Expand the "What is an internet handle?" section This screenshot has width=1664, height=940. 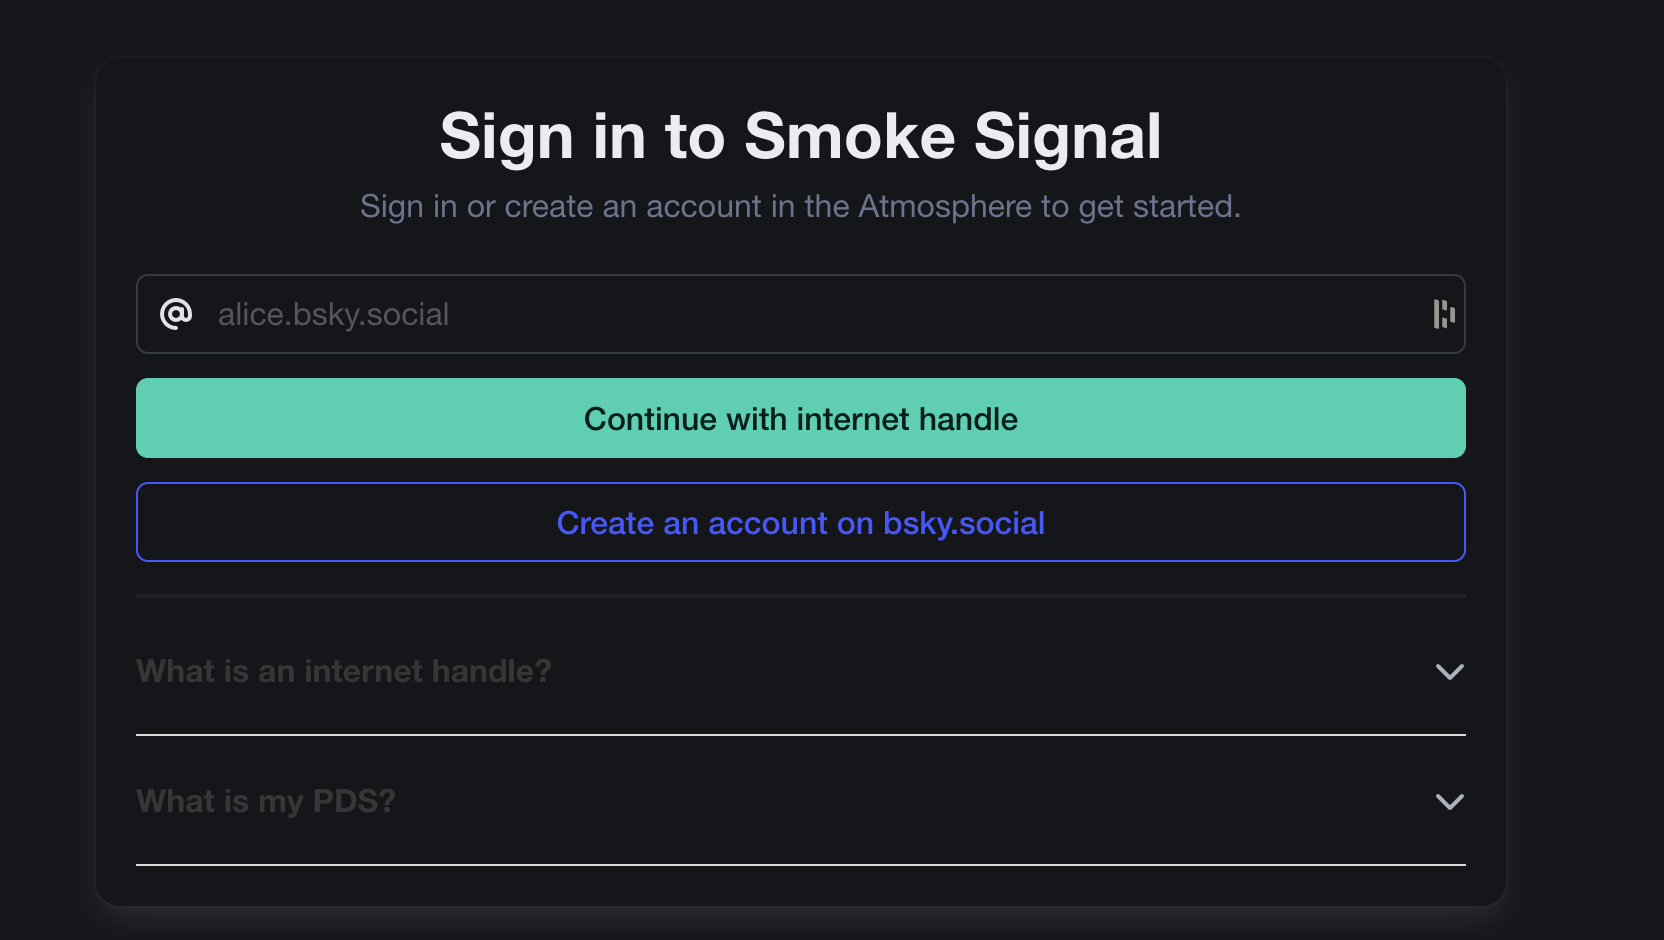point(800,672)
